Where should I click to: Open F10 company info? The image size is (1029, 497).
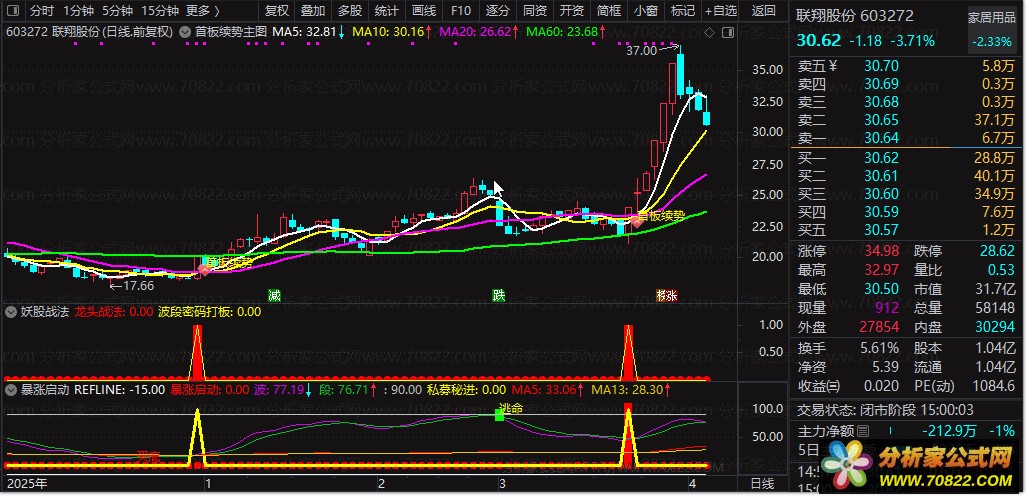click(x=461, y=11)
